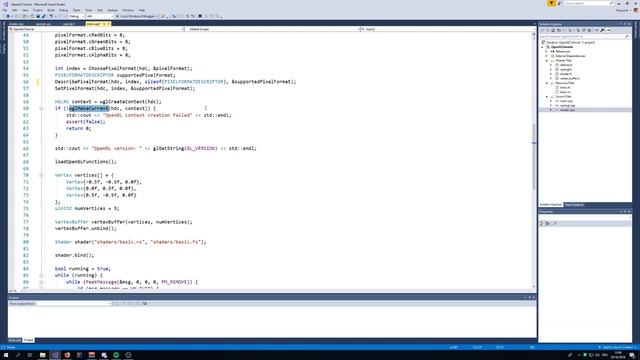The height and width of the screenshot is (360, 640).
Task: Collapse the if block at line 60
Action: (x=41, y=109)
